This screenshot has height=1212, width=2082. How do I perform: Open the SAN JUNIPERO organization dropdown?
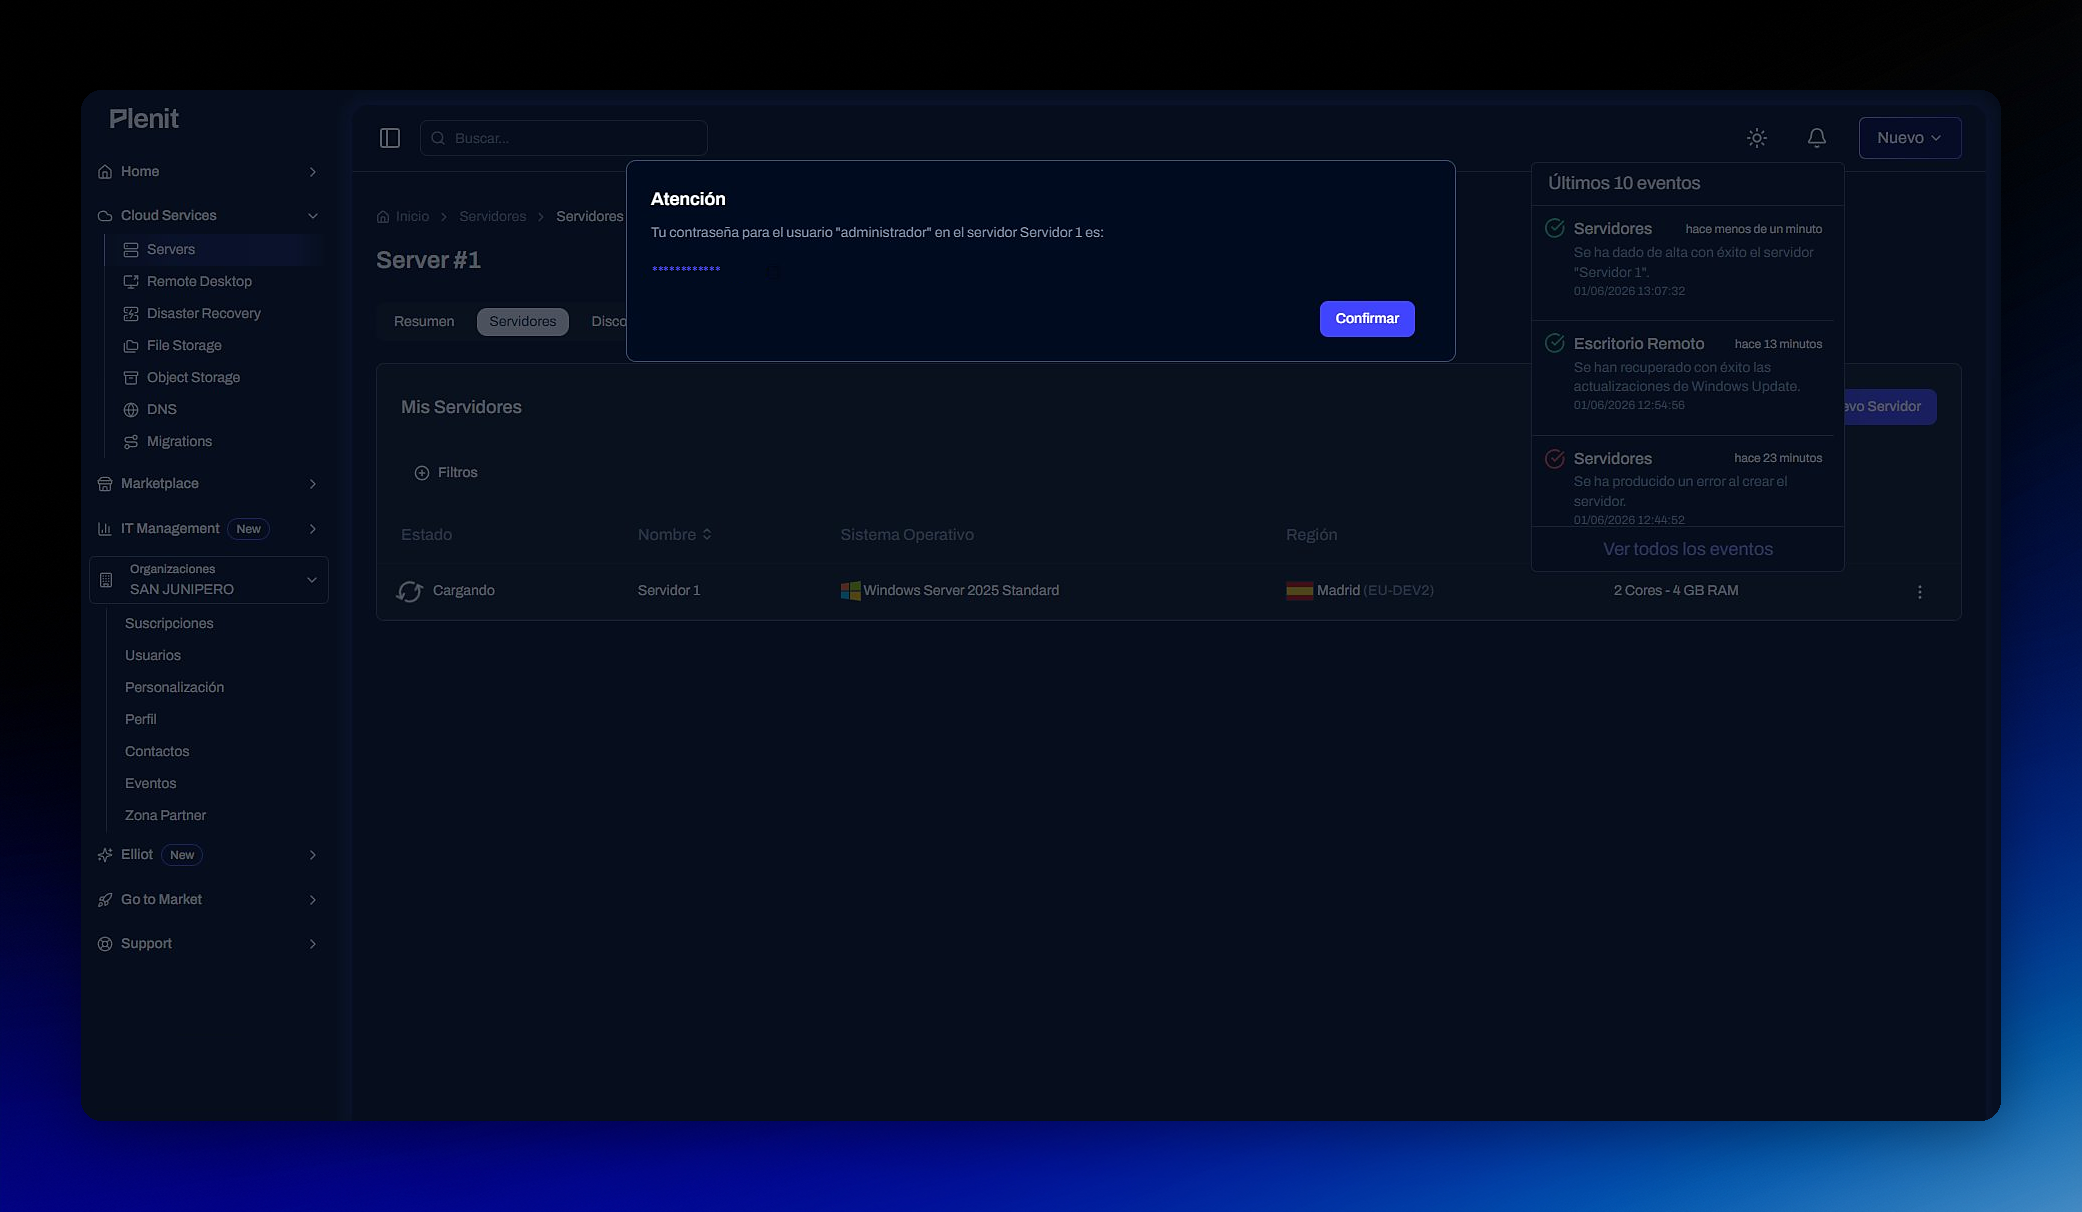(x=209, y=580)
